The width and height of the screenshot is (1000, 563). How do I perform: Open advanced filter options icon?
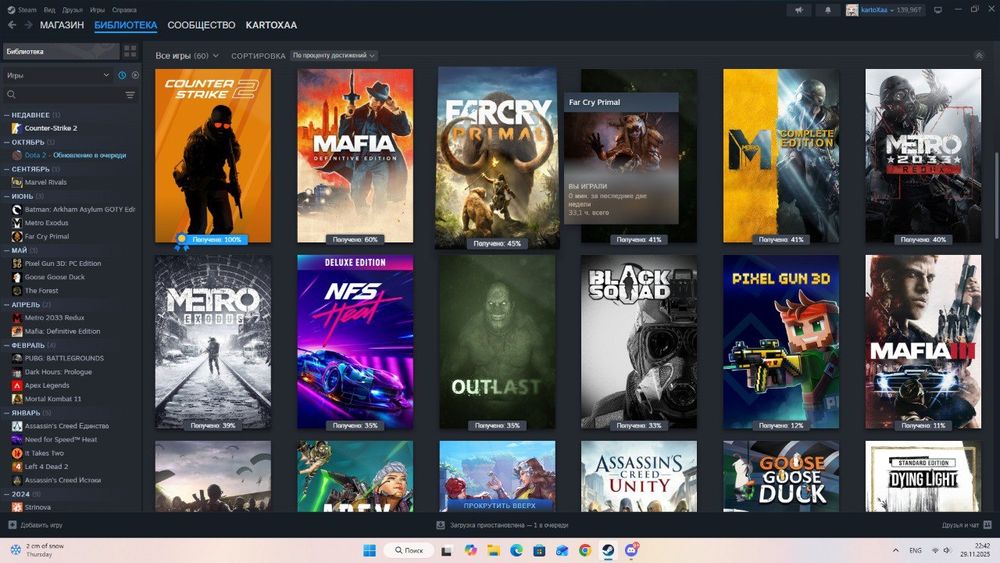pyautogui.click(x=130, y=95)
